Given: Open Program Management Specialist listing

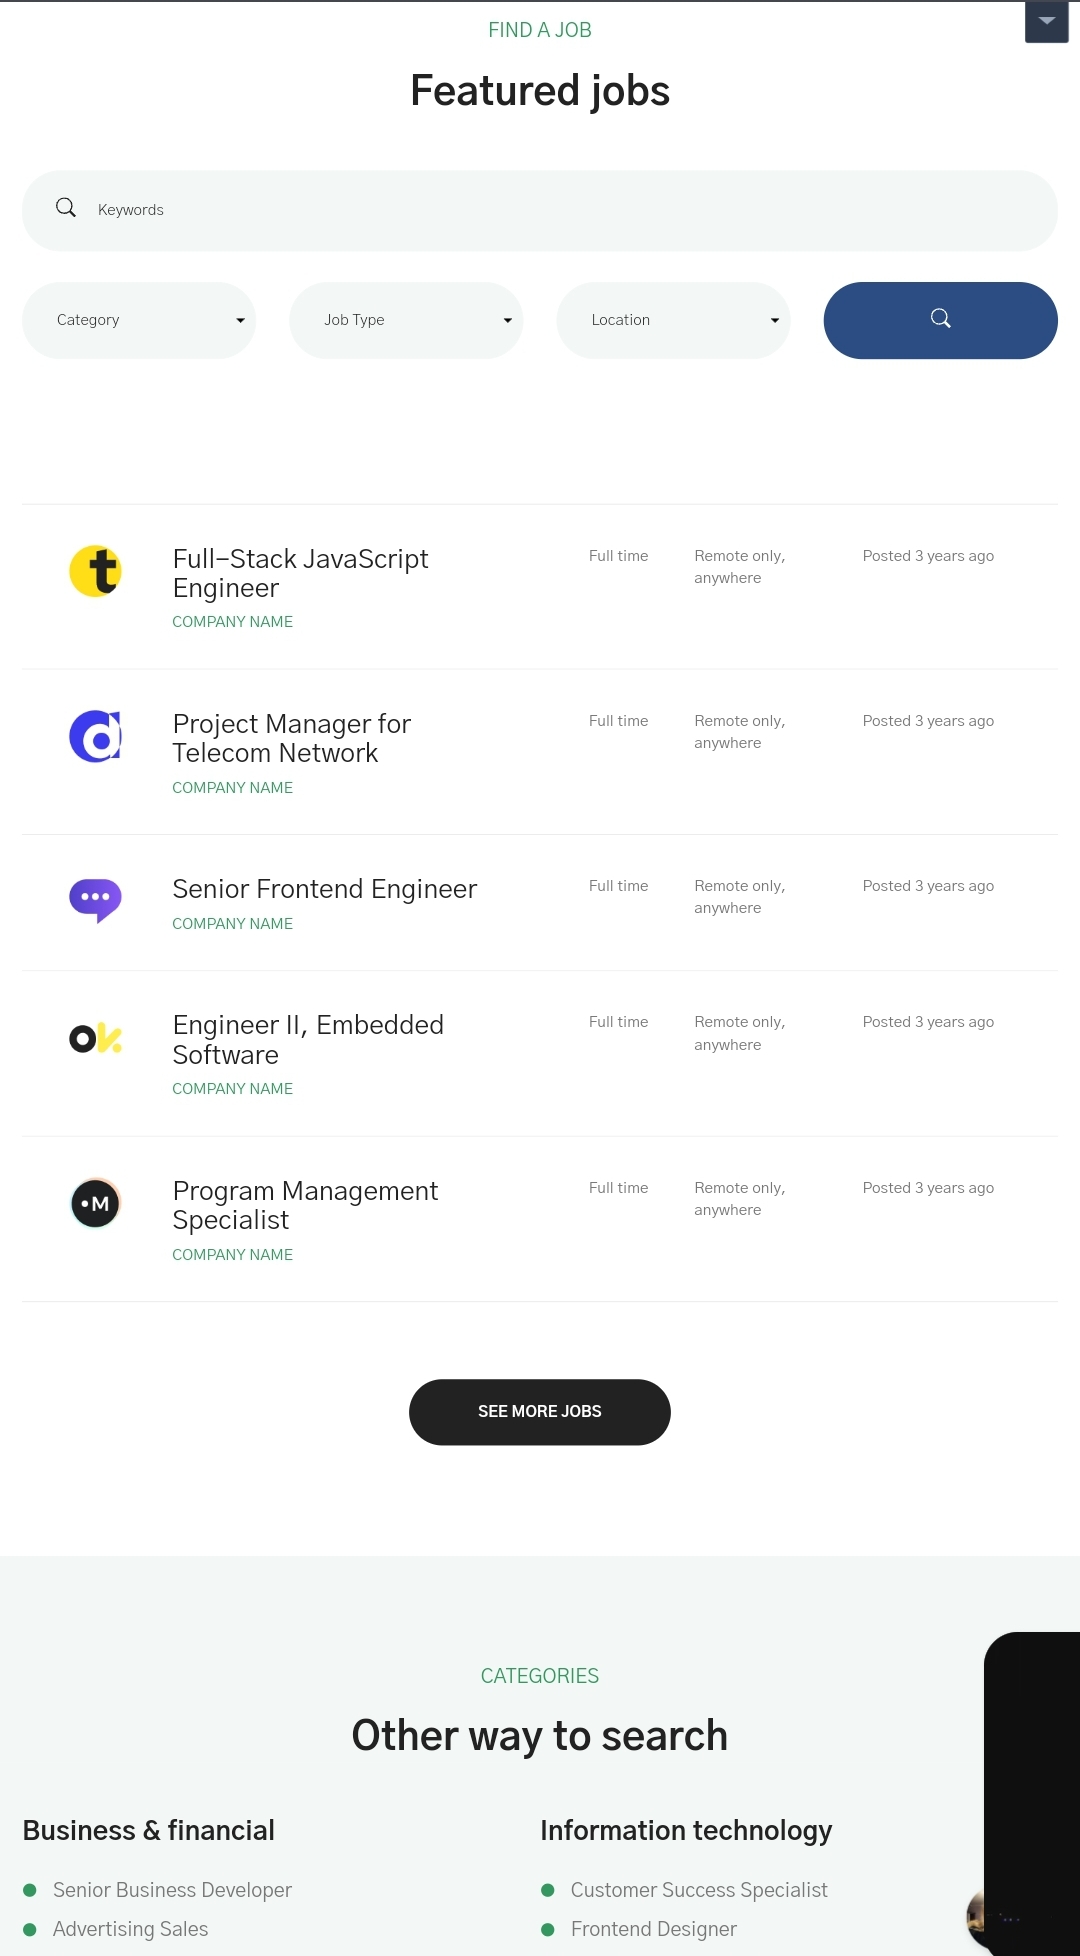Looking at the screenshot, I should [305, 1205].
